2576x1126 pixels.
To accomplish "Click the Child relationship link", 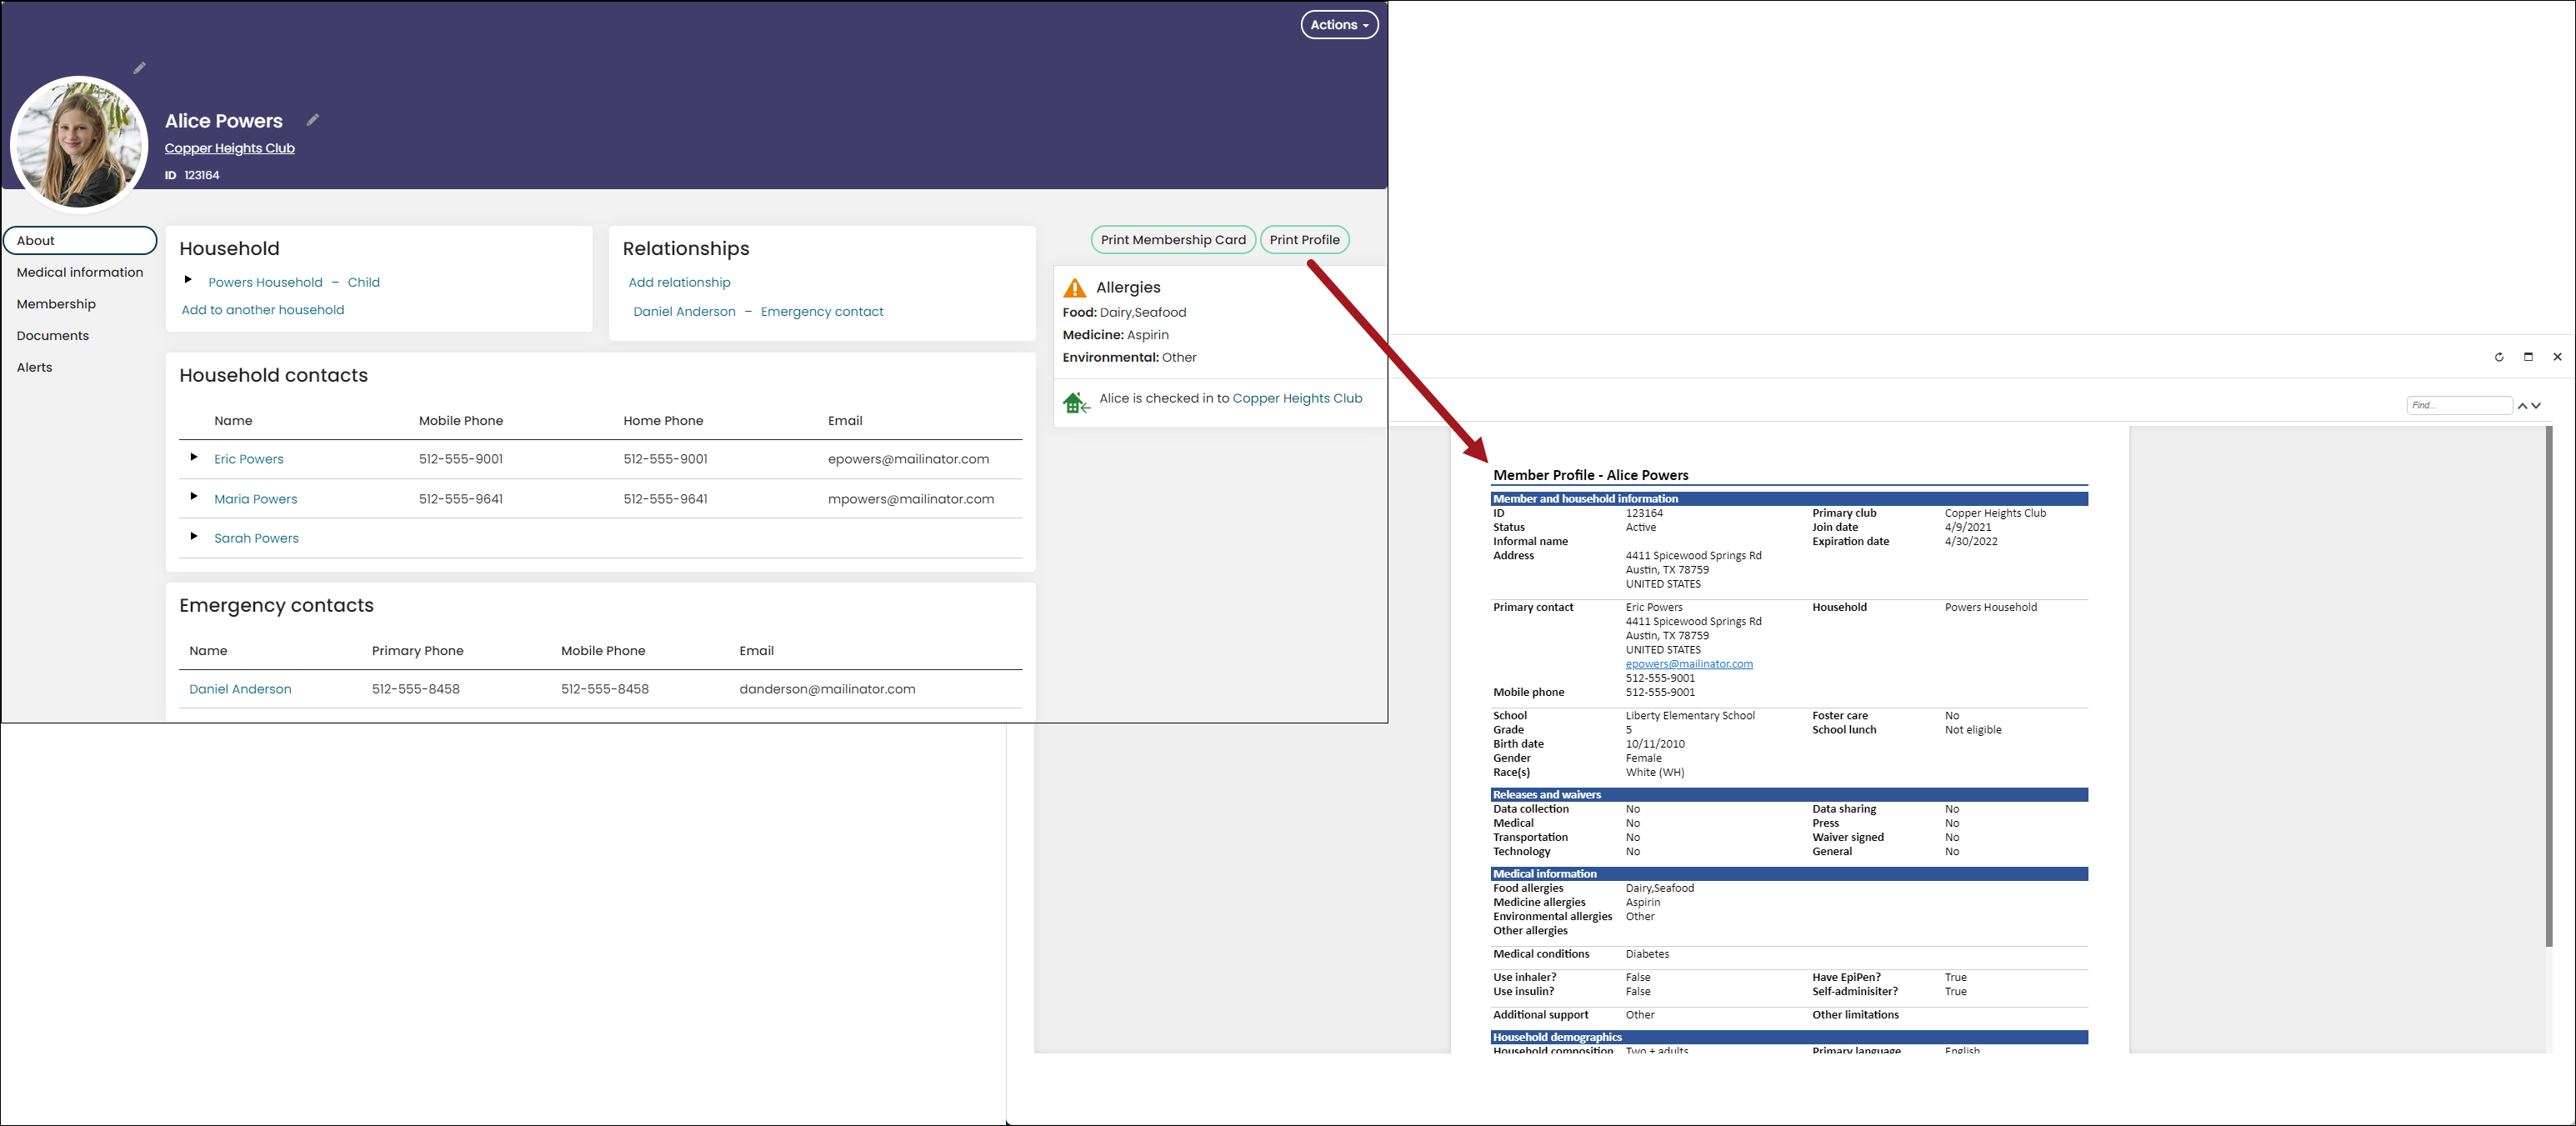I will coord(364,282).
